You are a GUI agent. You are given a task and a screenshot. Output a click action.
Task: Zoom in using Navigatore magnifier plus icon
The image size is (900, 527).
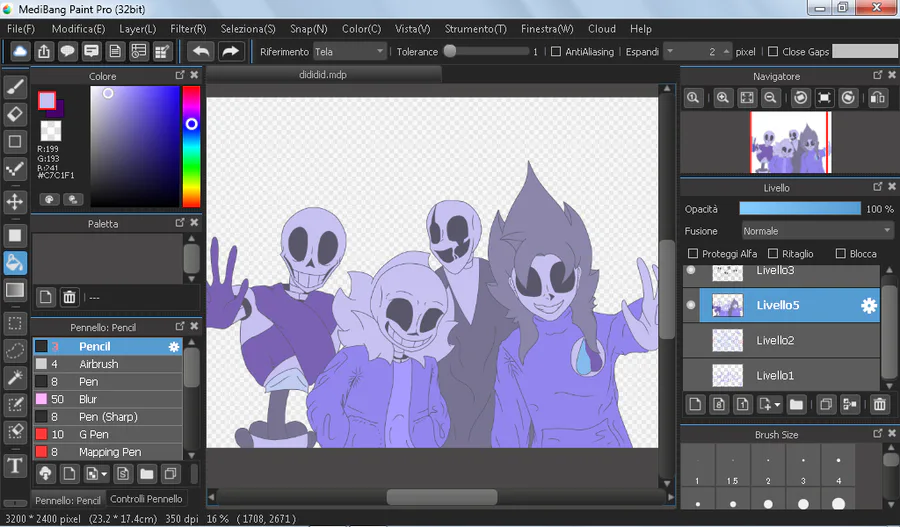723,98
